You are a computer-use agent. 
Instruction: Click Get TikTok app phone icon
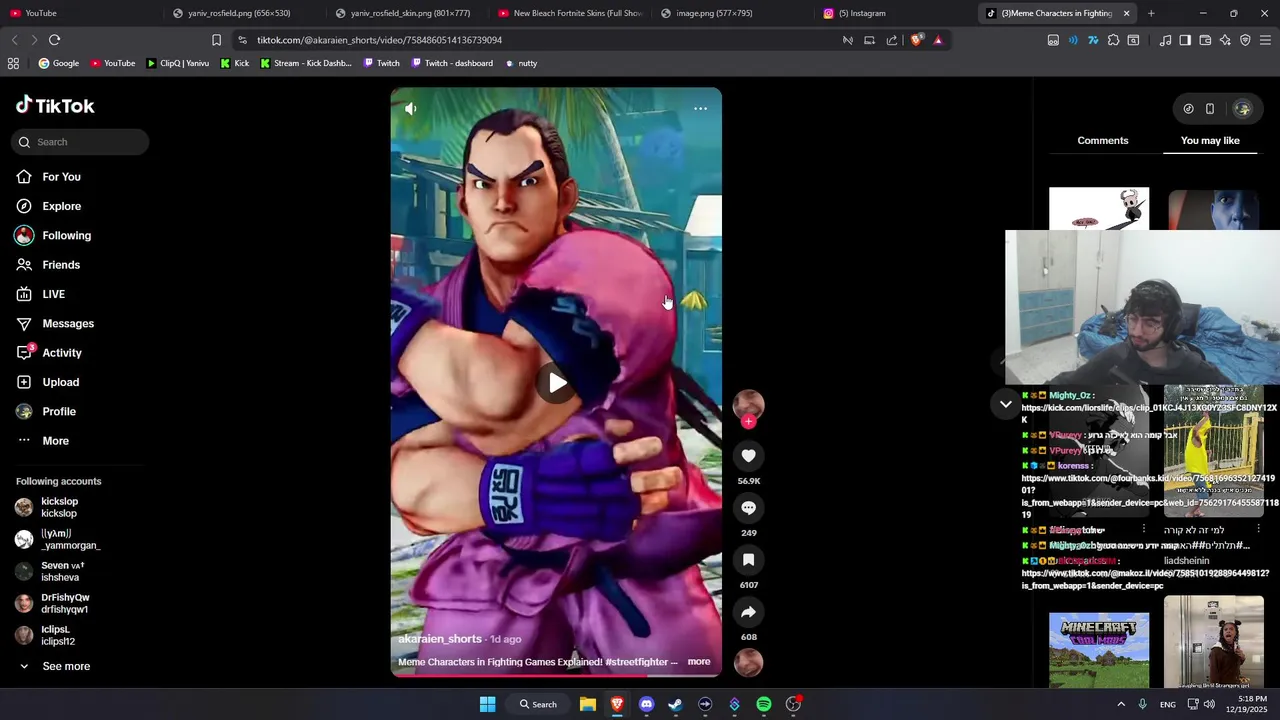point(1210,109)
